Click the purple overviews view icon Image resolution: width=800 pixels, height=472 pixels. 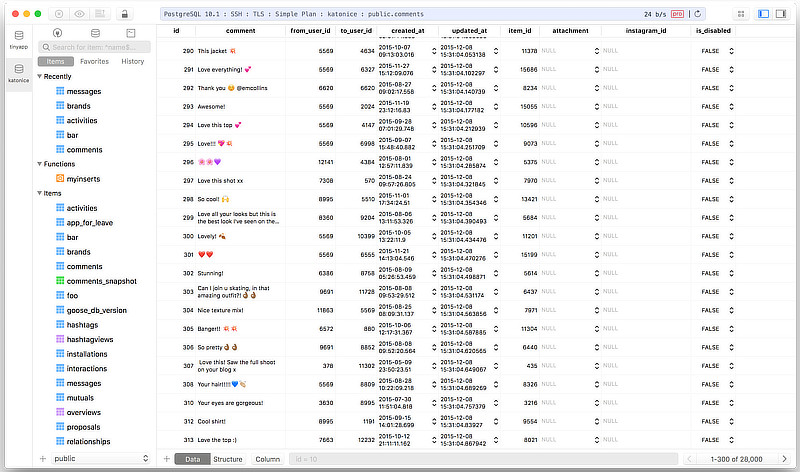[x=60, y=412]
